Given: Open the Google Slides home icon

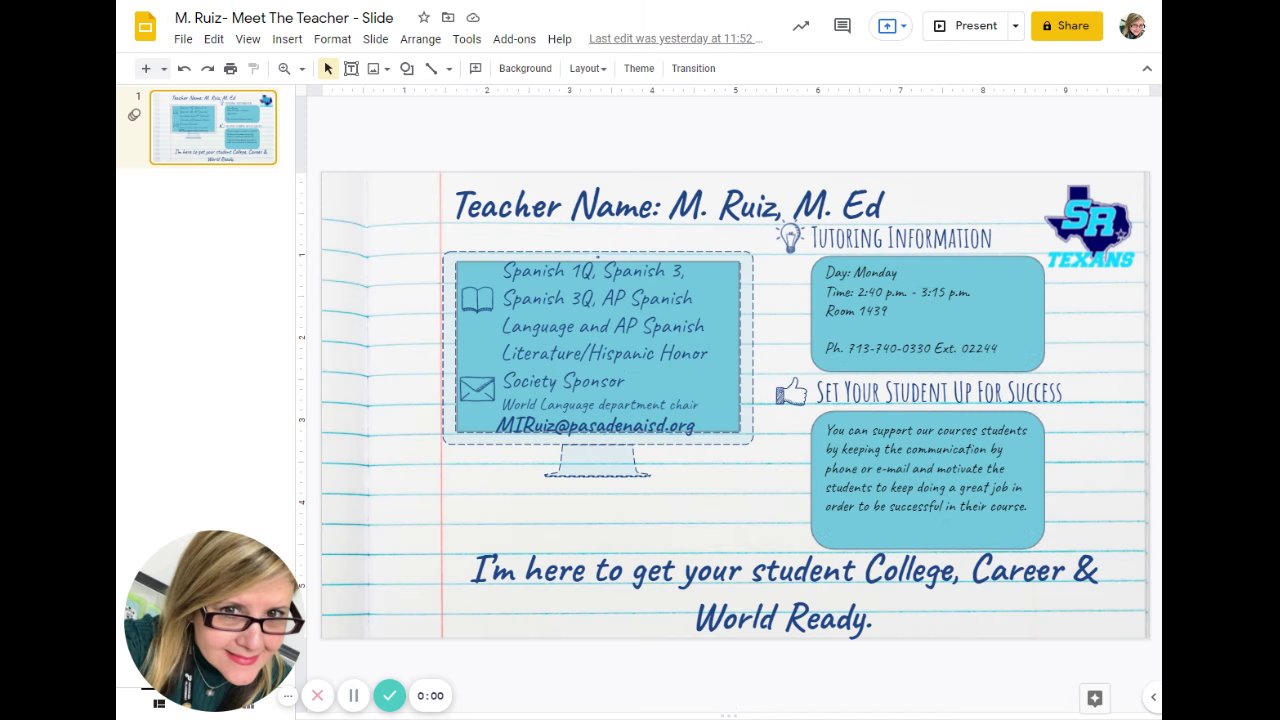Looking at the screenshot, I should pyautogui.click(x=146, y=26).
